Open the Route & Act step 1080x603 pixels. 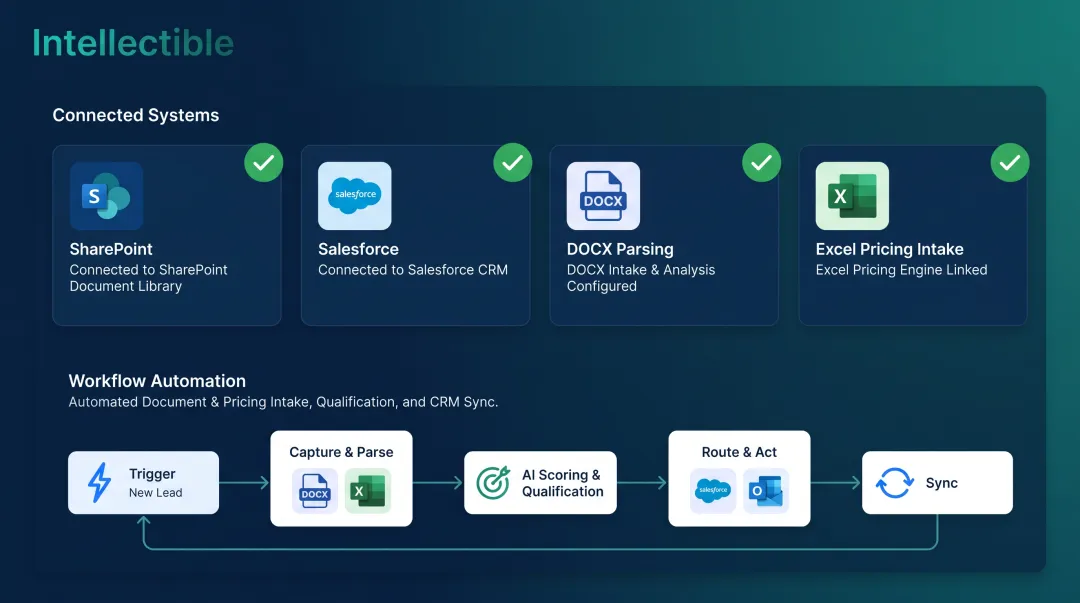pos(739,478)
